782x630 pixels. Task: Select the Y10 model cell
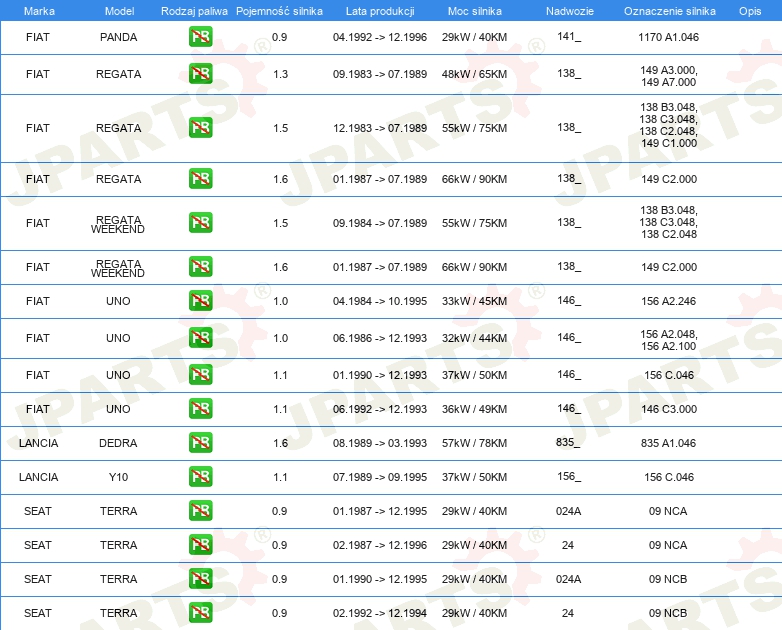pos(118,477)
